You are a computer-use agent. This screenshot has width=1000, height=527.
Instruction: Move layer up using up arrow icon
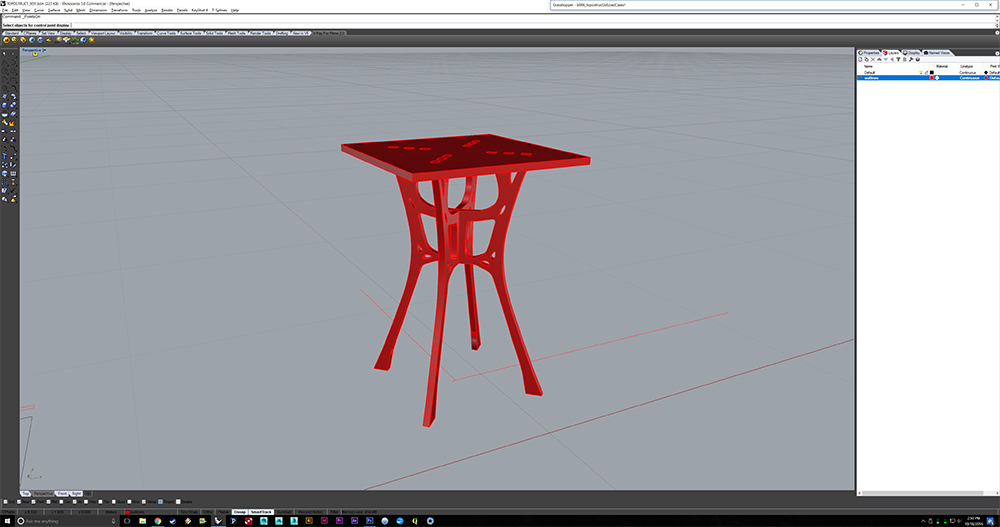click(x=879, y=59)
